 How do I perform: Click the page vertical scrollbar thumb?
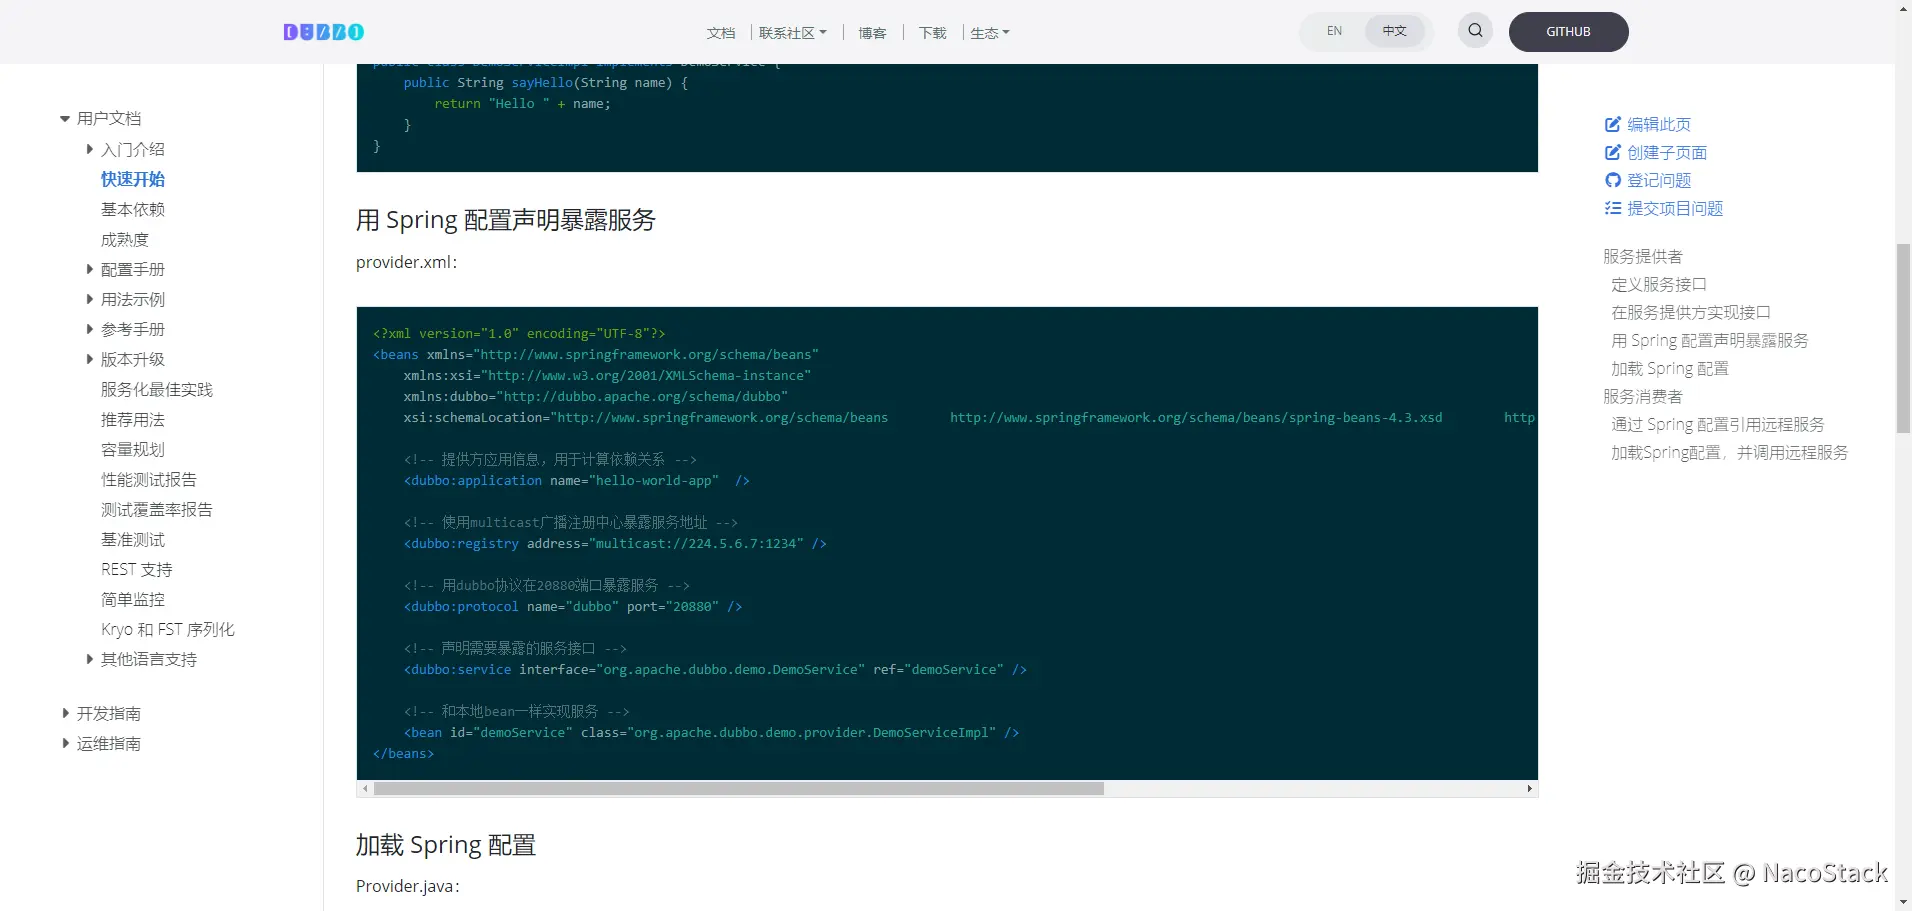click(1903, 338)
